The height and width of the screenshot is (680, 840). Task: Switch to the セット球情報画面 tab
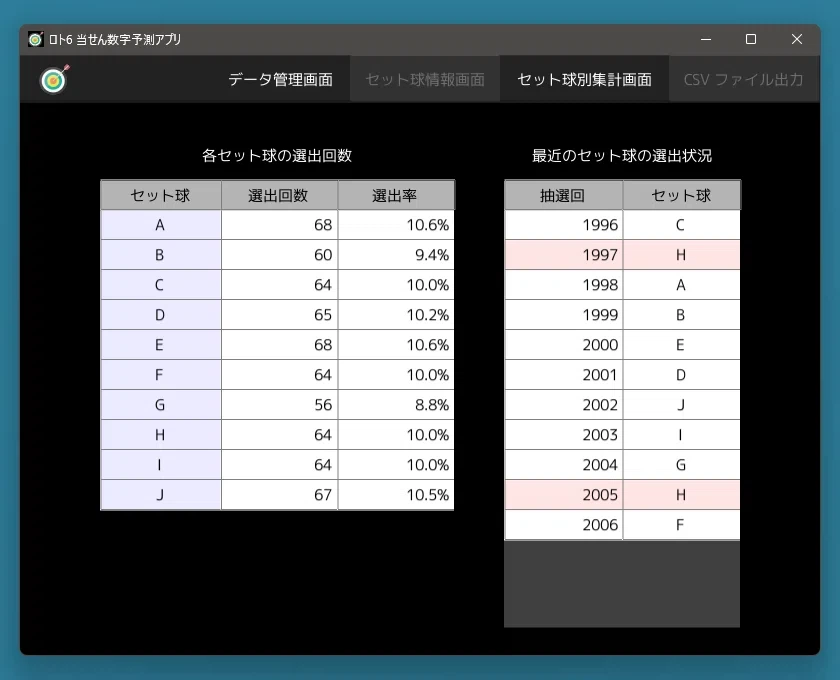pos(425,79)
